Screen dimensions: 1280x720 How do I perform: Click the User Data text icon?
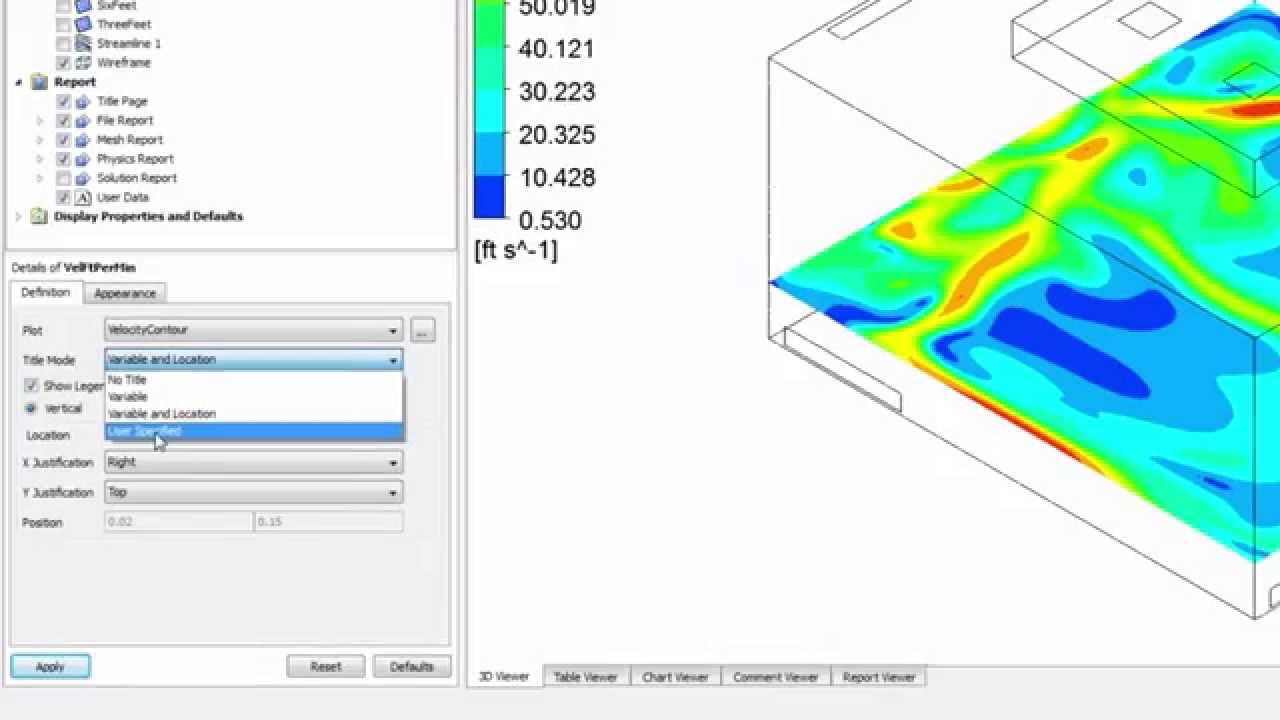click(83, 197)
